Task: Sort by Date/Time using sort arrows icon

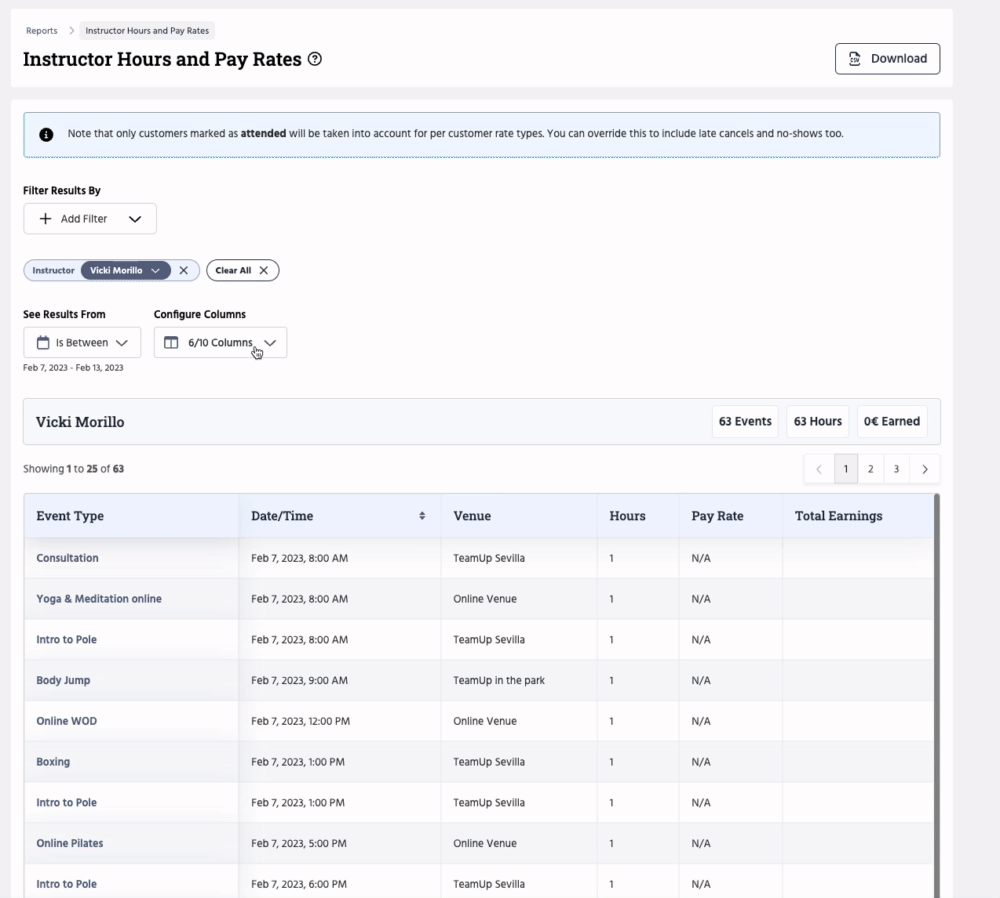Action: [x=422, y=516]
